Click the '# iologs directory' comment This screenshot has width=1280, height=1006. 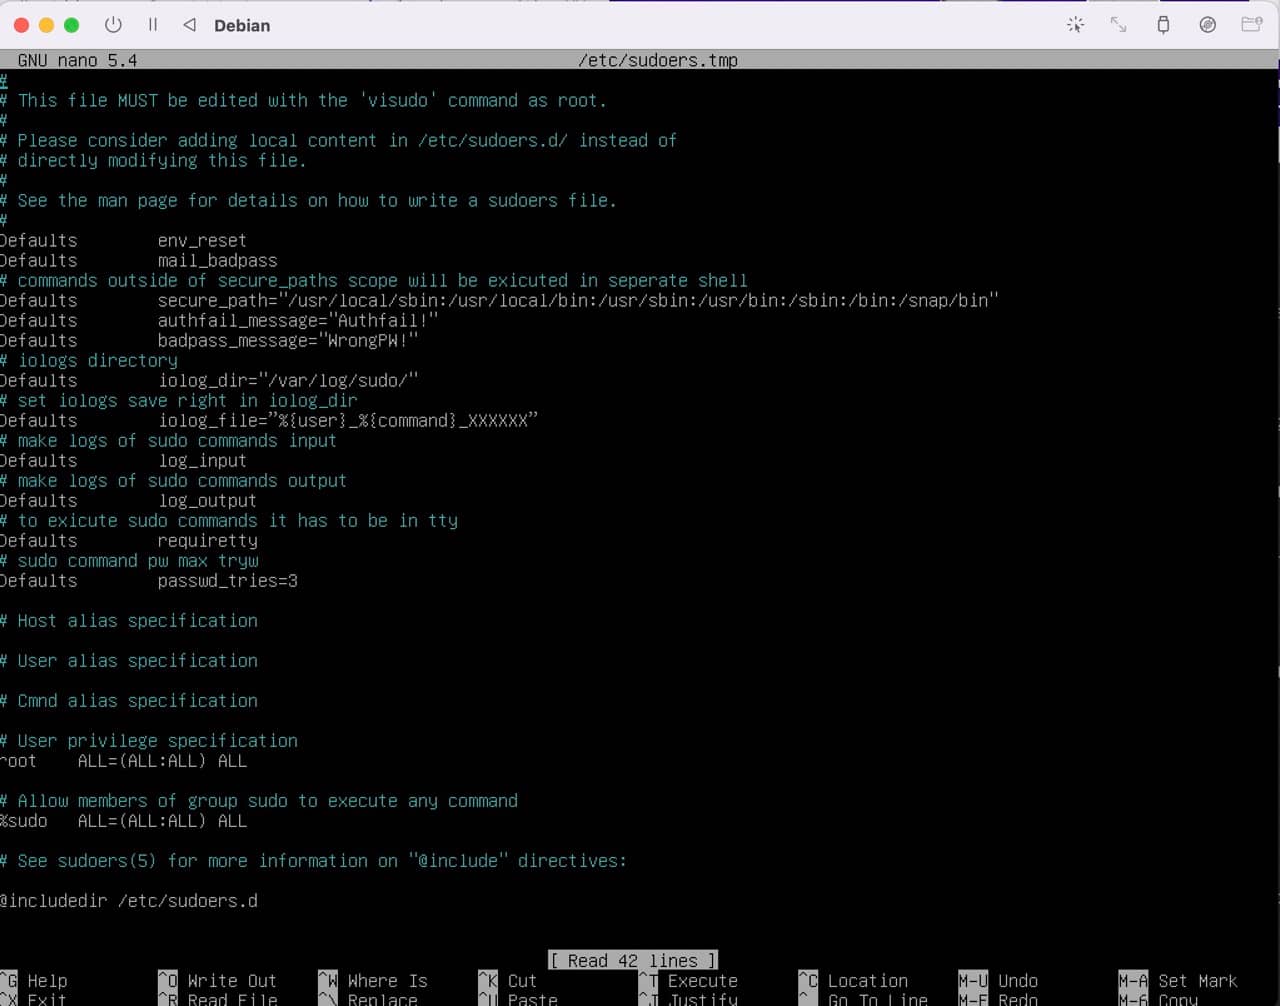(x=89, y=360)
